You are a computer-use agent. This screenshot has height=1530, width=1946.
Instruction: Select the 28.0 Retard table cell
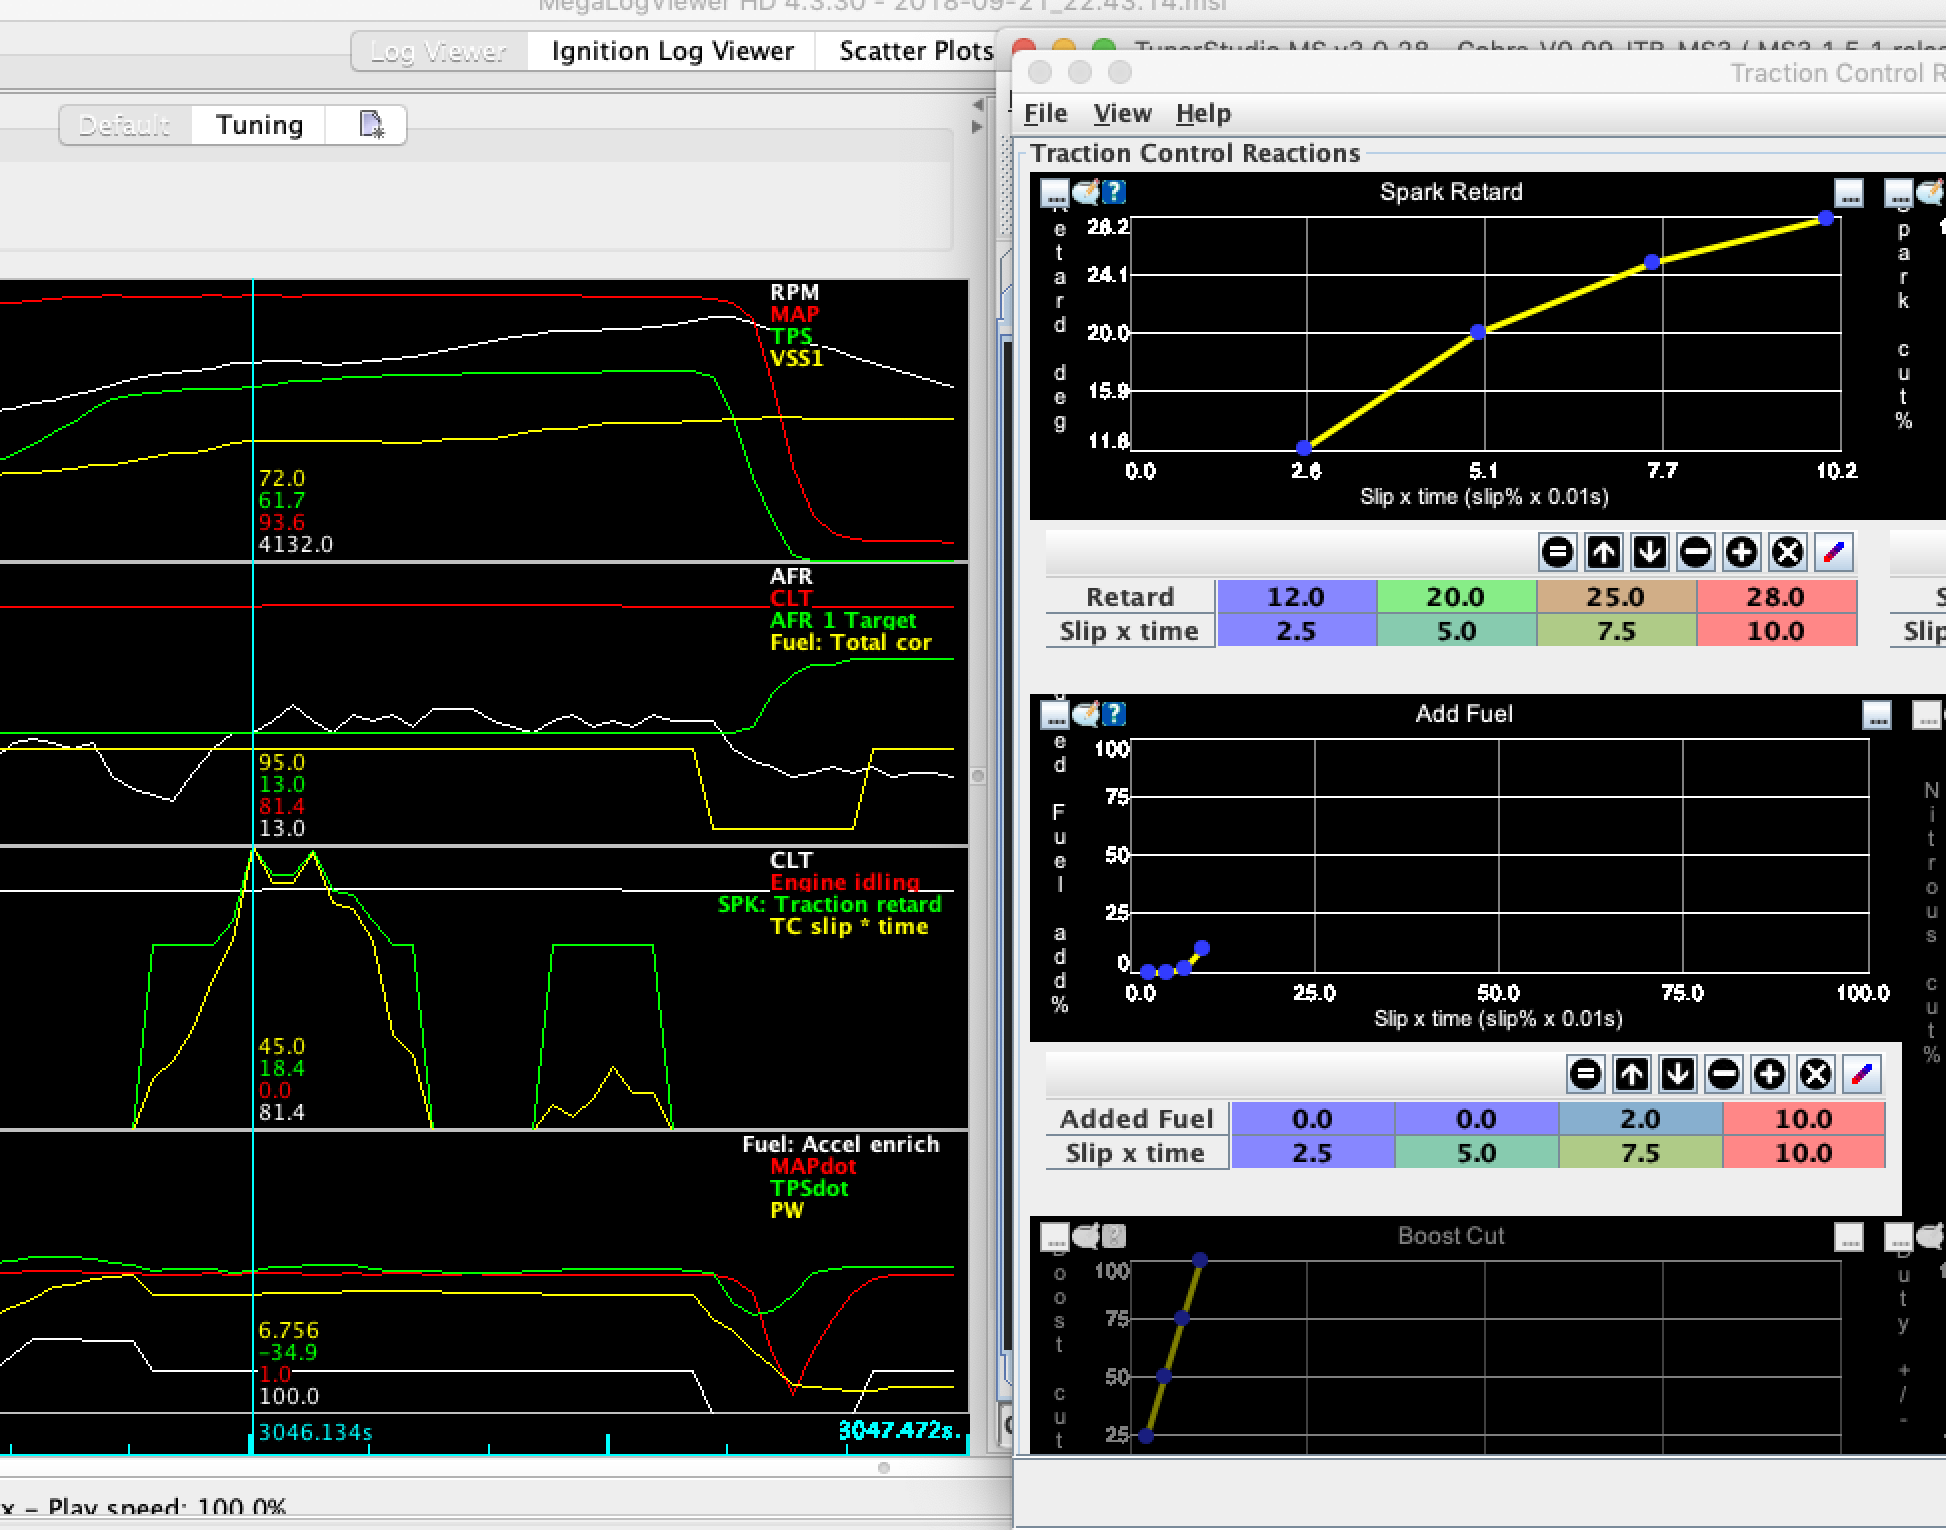1775,597
